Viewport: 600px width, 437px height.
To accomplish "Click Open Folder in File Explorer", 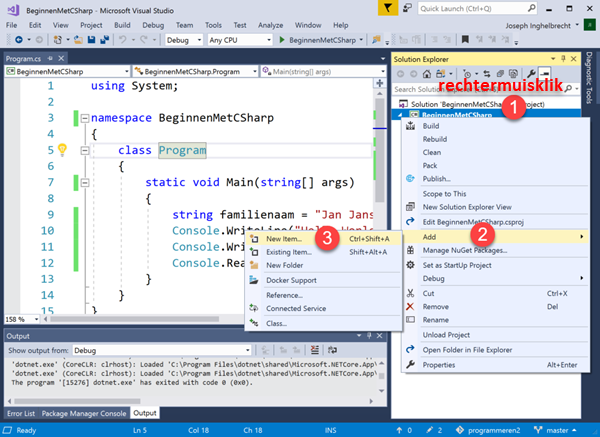I will click(x=496, y=350).
